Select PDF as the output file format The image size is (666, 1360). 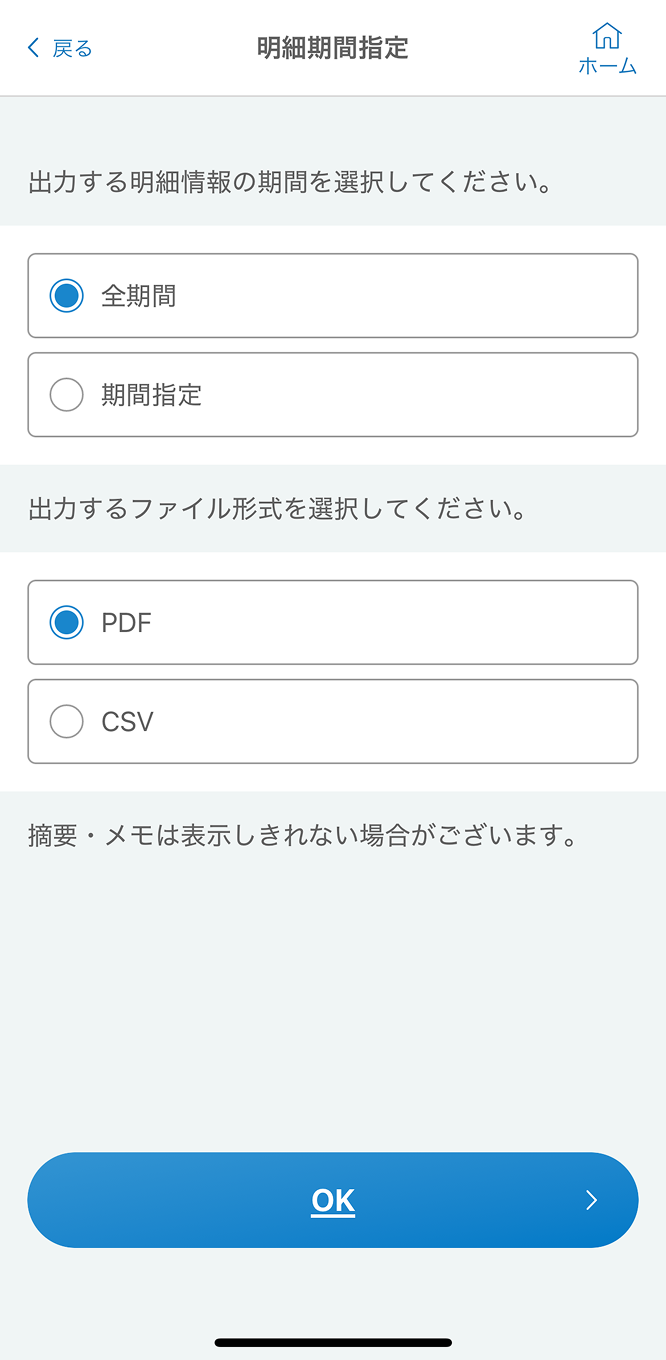66,622
